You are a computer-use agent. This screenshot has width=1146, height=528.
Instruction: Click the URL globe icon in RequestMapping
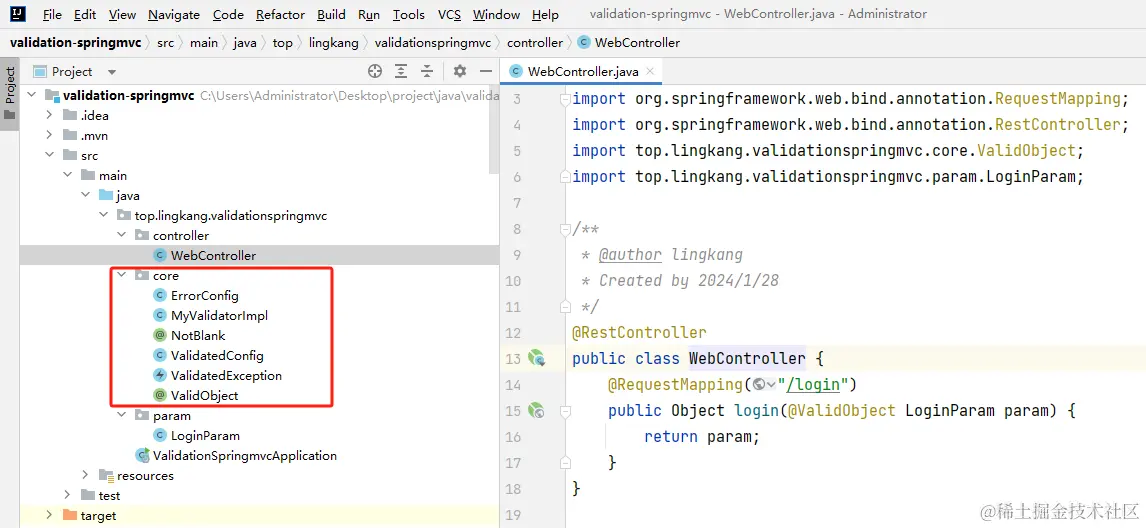[x=759, y=385]
